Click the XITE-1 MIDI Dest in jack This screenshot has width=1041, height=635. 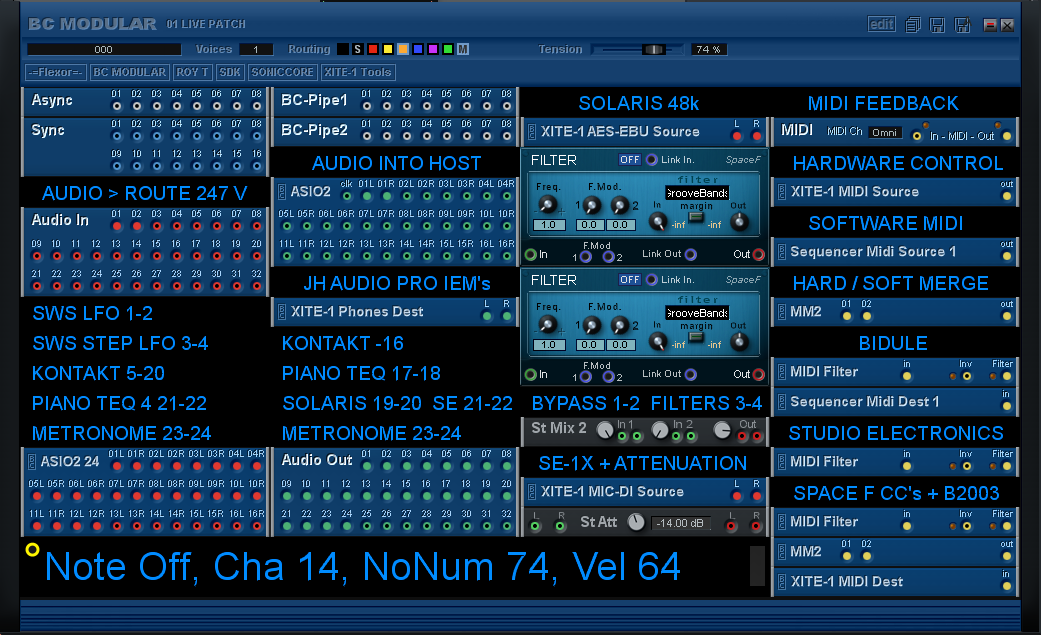[x=1007, y=587]
